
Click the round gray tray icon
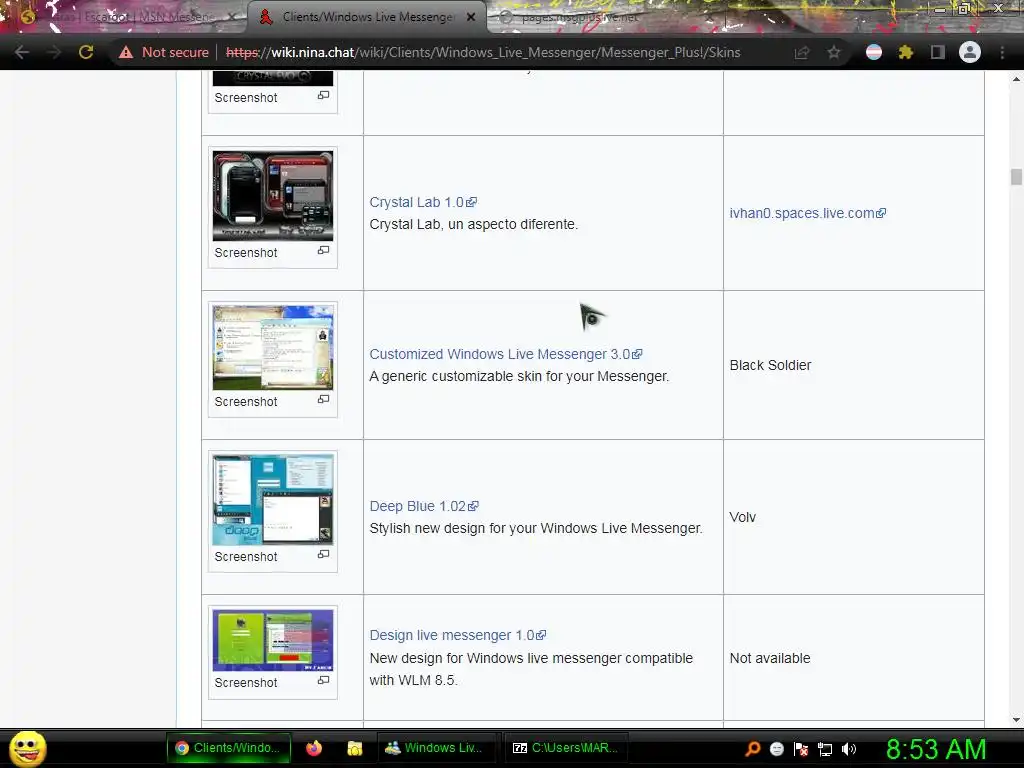click(x=776, y=749)
